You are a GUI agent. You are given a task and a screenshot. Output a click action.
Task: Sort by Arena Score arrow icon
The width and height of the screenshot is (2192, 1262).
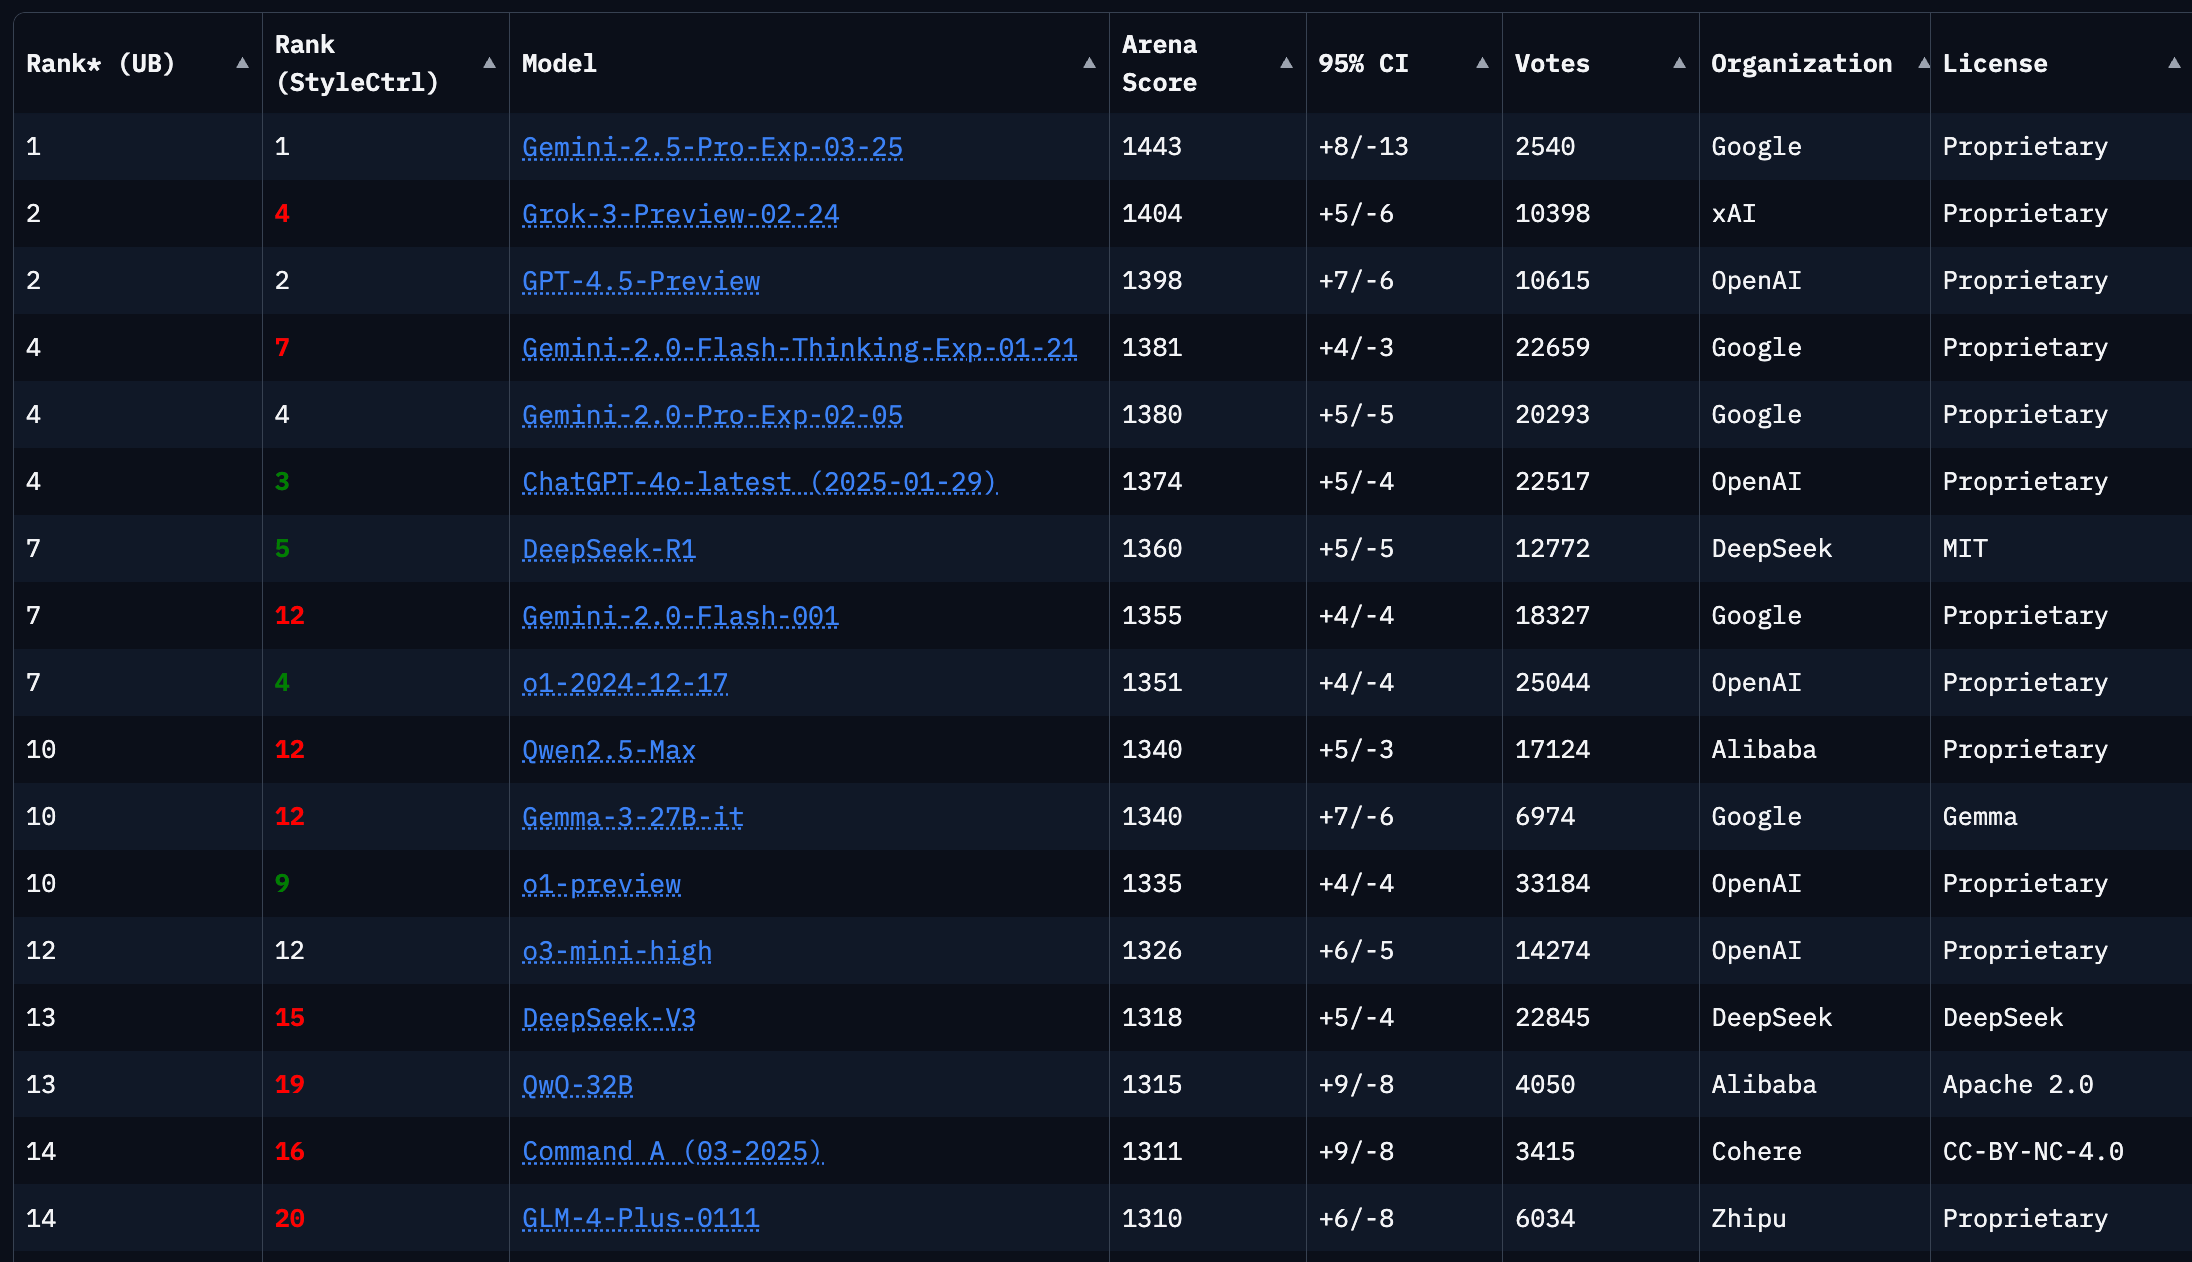[1286, 63]
